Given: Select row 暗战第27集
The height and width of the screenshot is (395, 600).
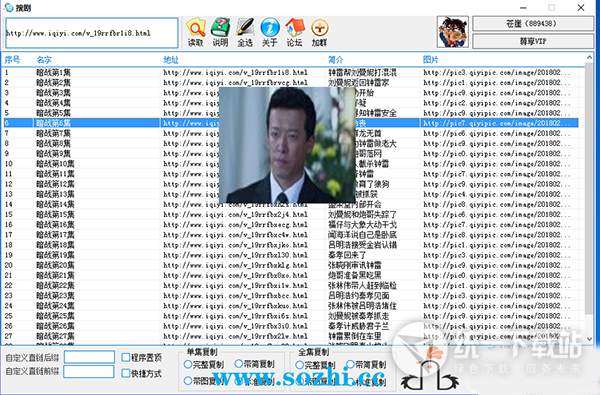Looking at the screenshot, I should coord(291,336).
